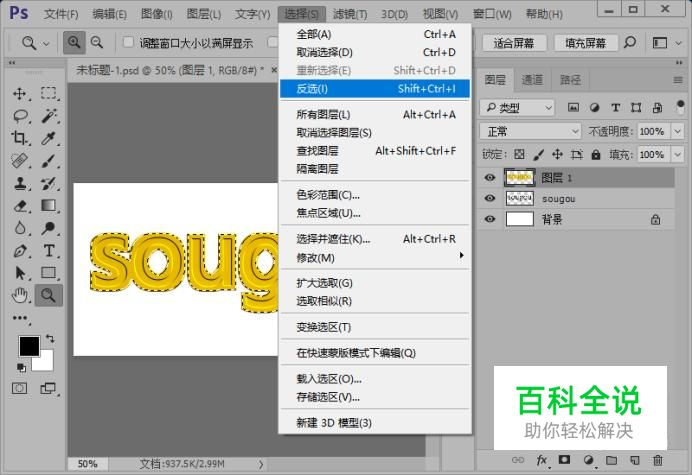Select the Eyedropper tool

(x=49, y=138)
